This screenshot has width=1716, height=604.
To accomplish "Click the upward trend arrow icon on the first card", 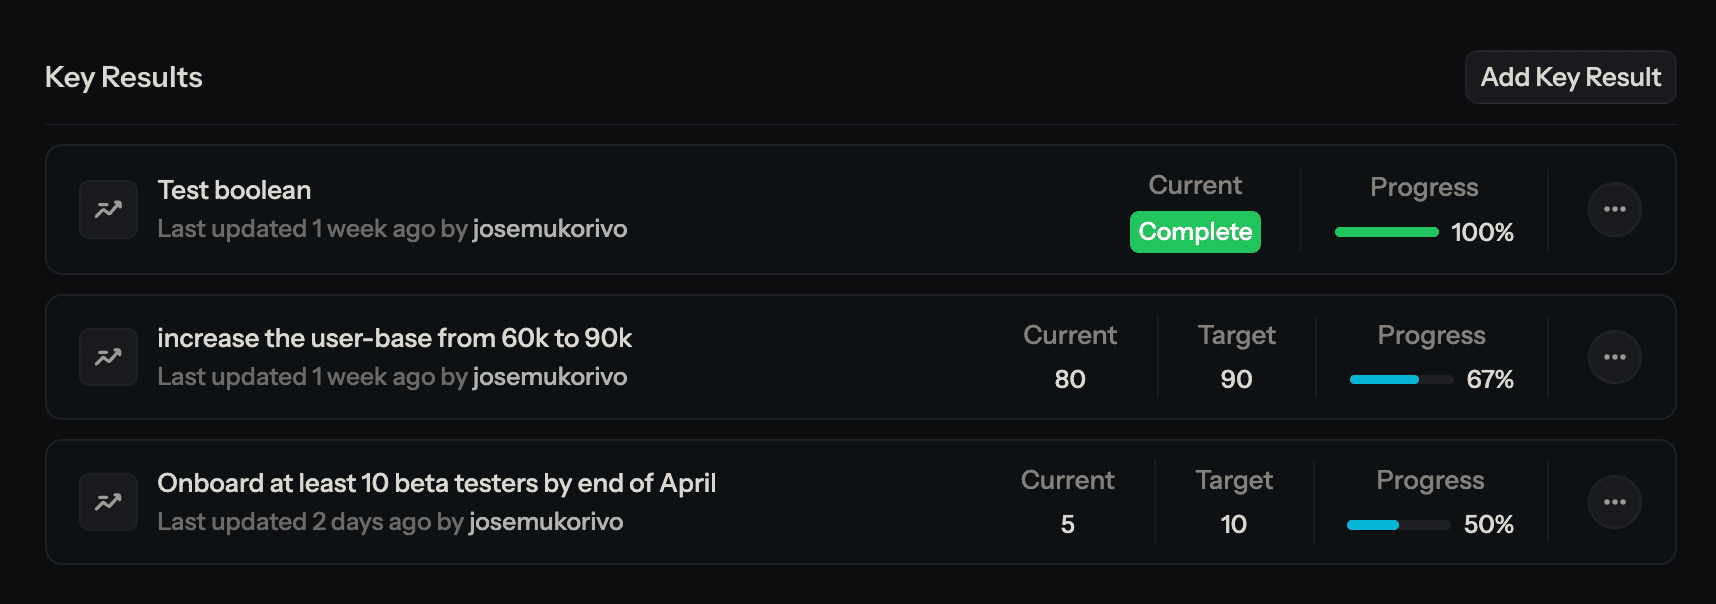I will point(108,209).
